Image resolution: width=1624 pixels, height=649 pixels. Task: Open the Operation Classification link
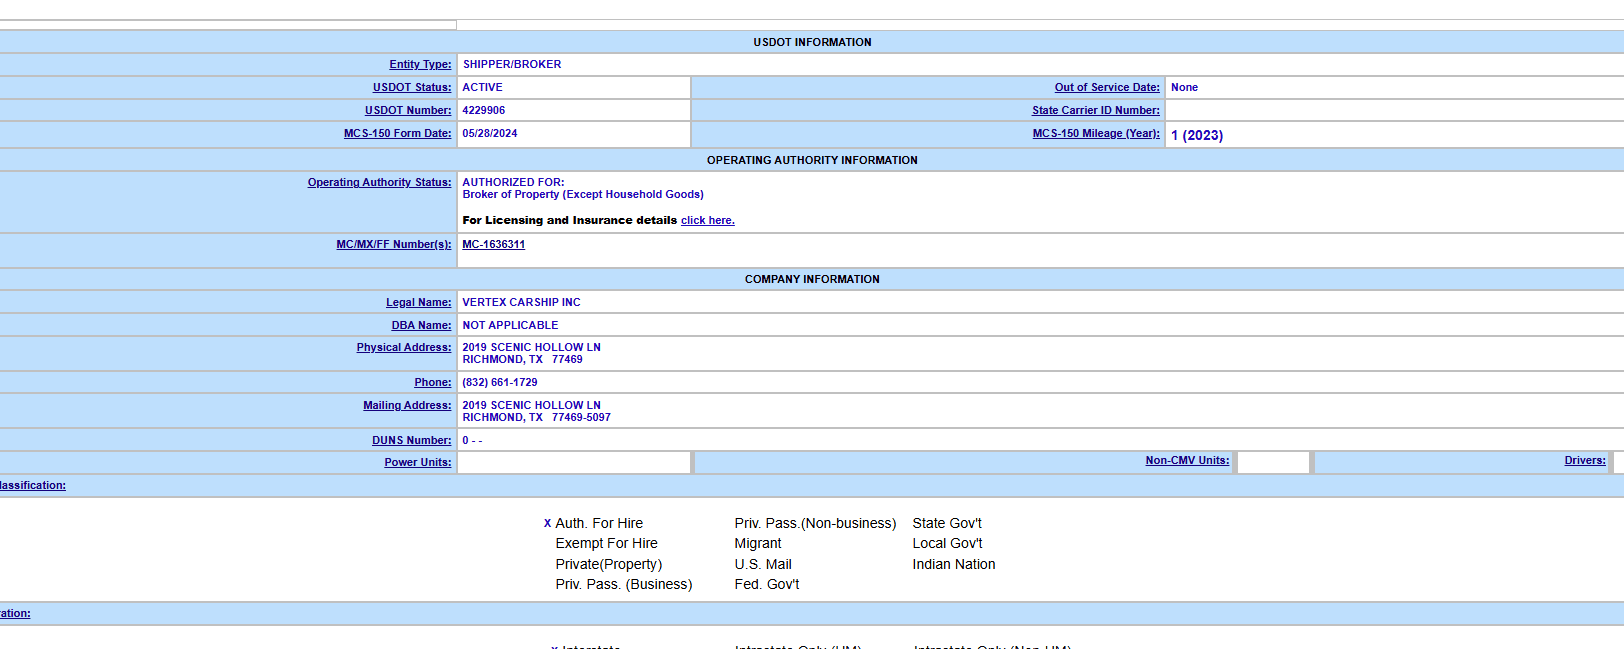point(32,485)
